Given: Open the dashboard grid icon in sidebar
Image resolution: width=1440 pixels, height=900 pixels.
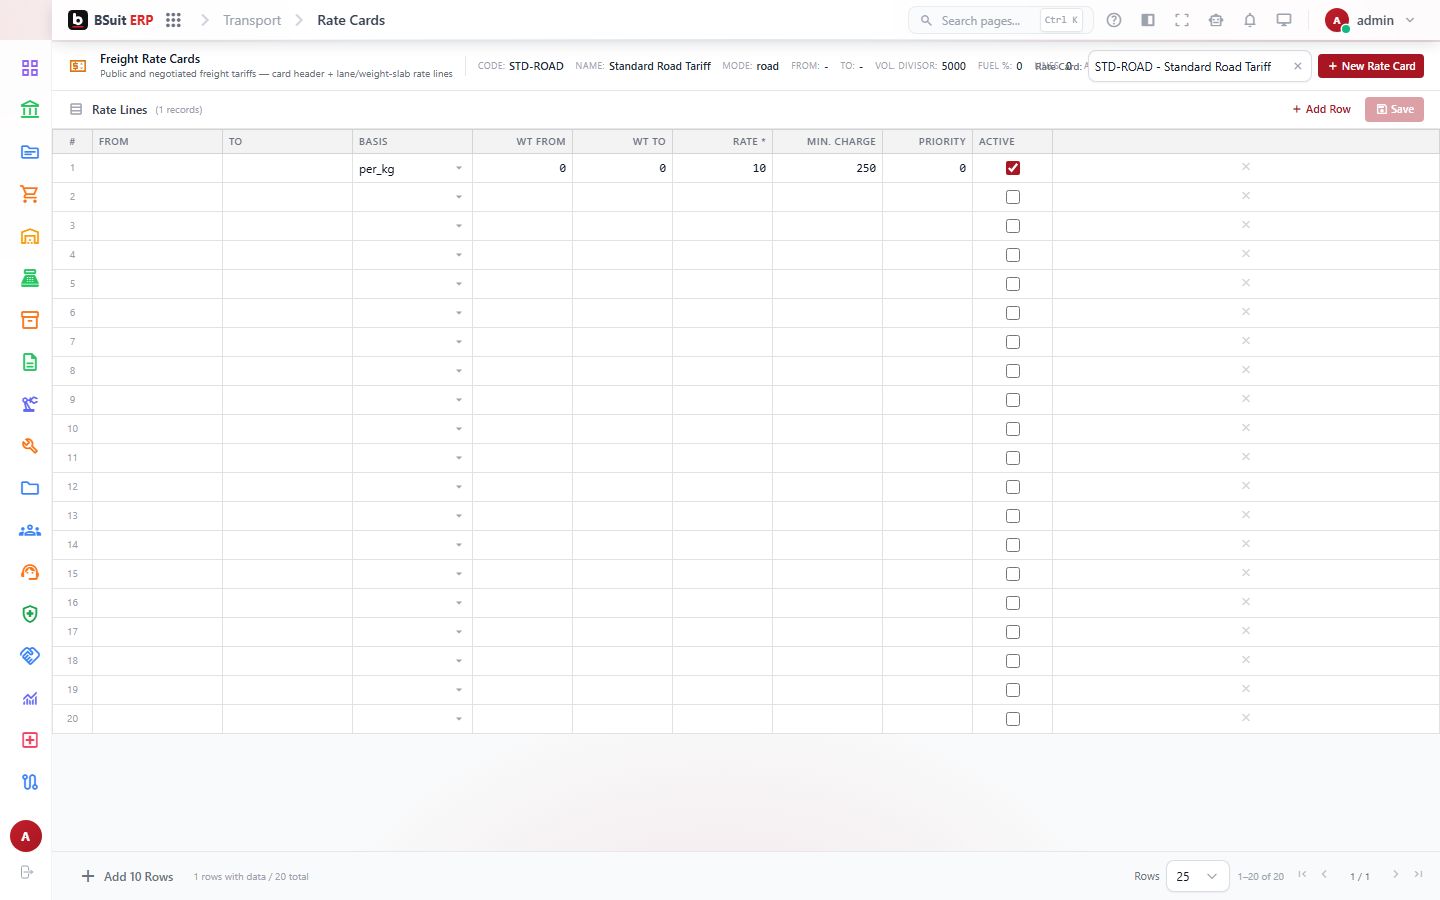Looking at the screenshot, I should pos(30,68).
